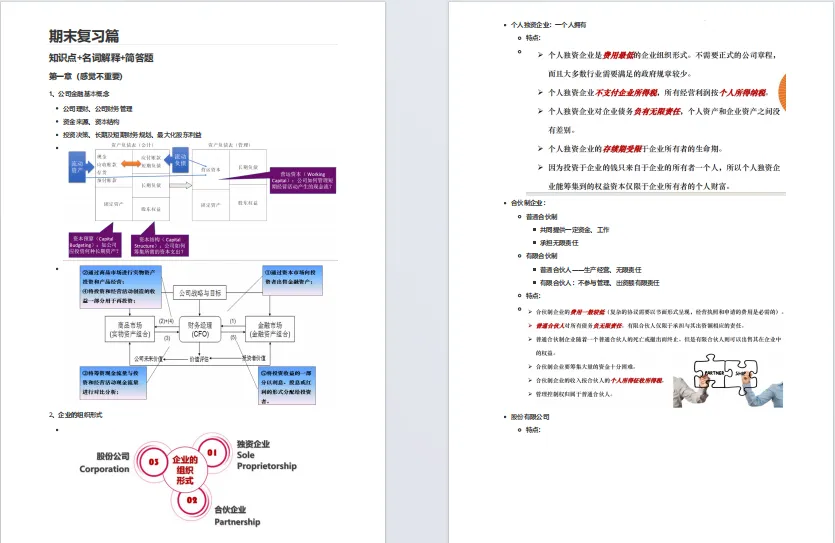Click the red text '存续期受限'
Image resolution: width=835 pixels, height=543 pixels.
click(623, 149)
